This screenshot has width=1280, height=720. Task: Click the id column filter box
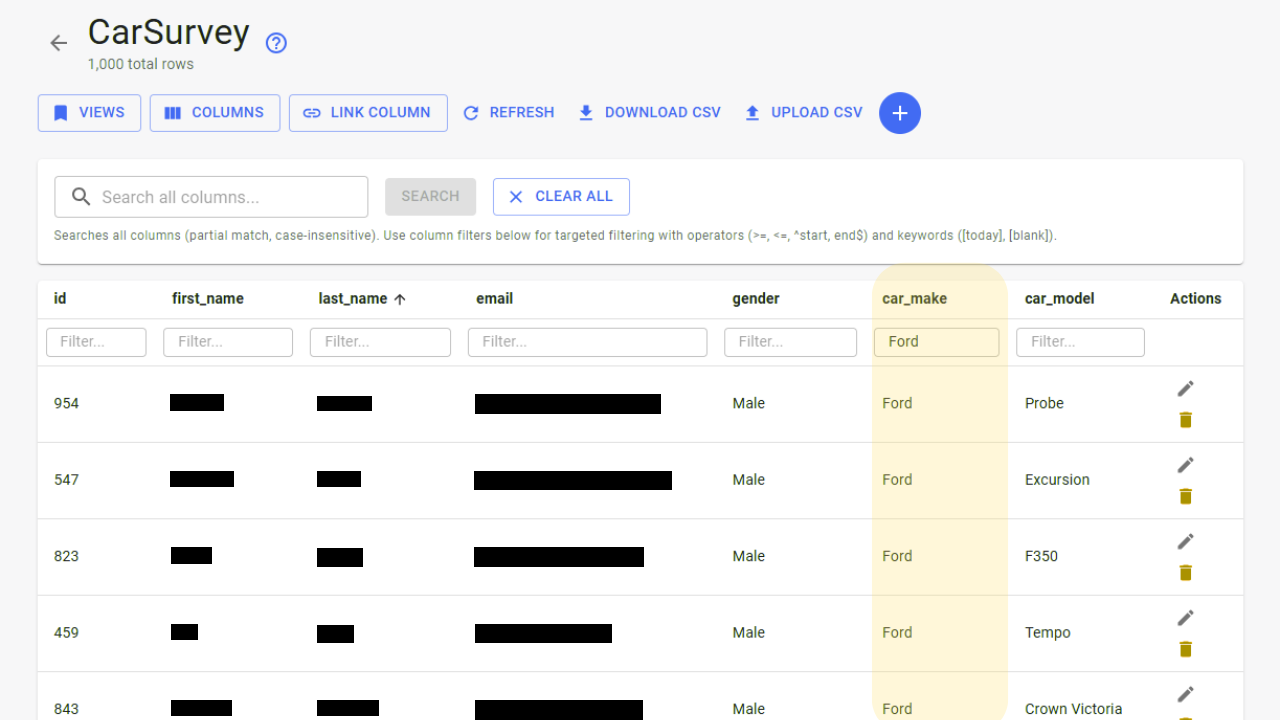(96, 342)
